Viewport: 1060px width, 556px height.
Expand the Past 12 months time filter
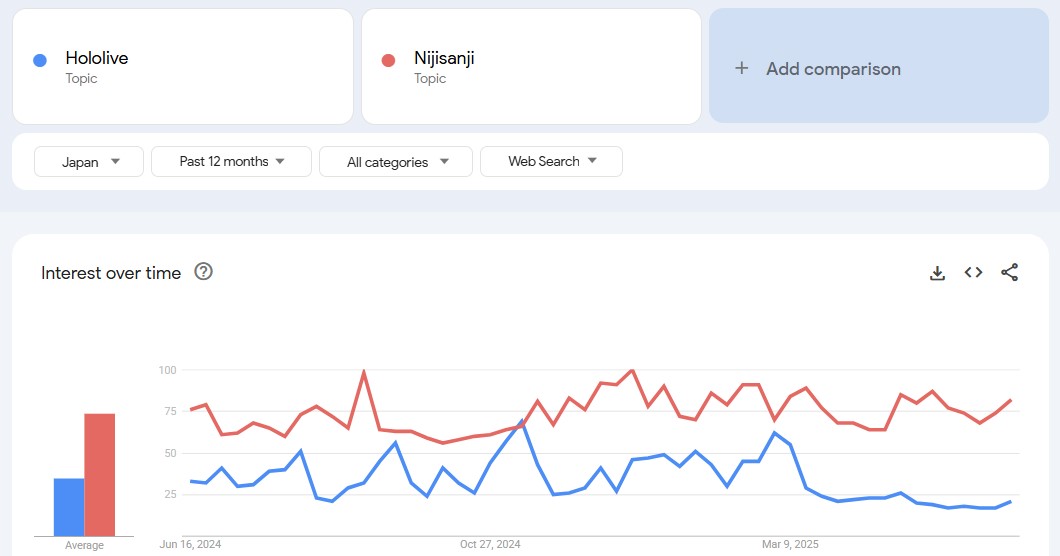click(231, 162)
